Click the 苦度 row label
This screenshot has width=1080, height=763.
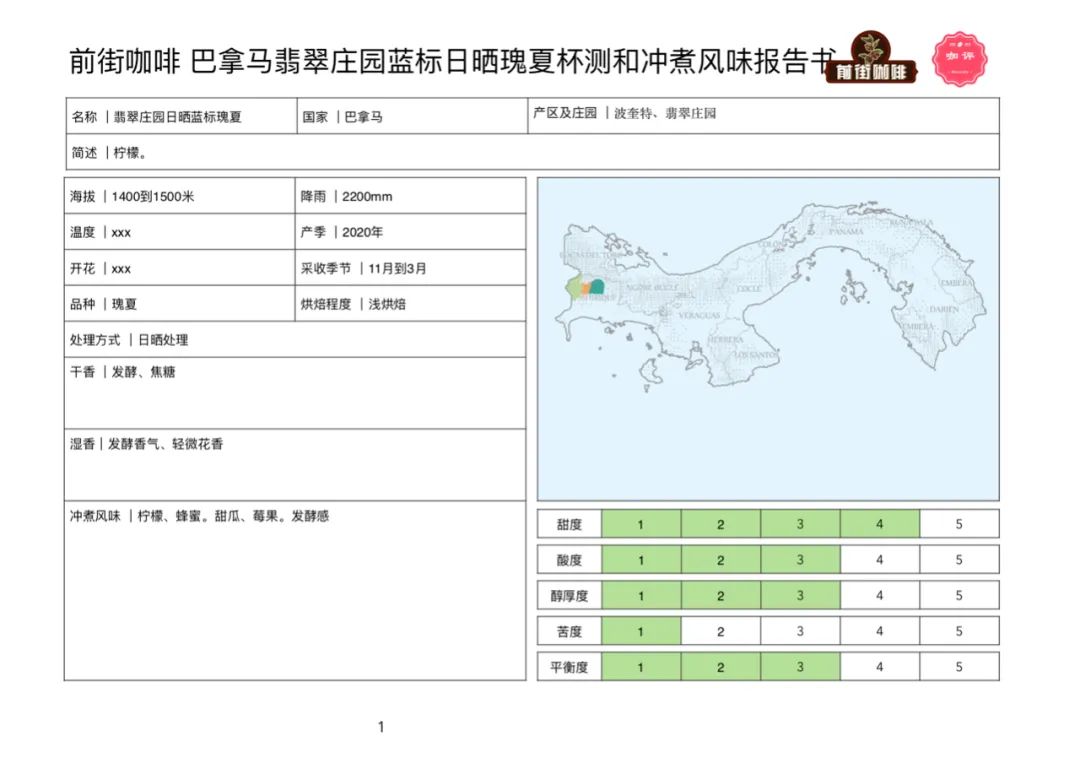[x=570, y=631]
